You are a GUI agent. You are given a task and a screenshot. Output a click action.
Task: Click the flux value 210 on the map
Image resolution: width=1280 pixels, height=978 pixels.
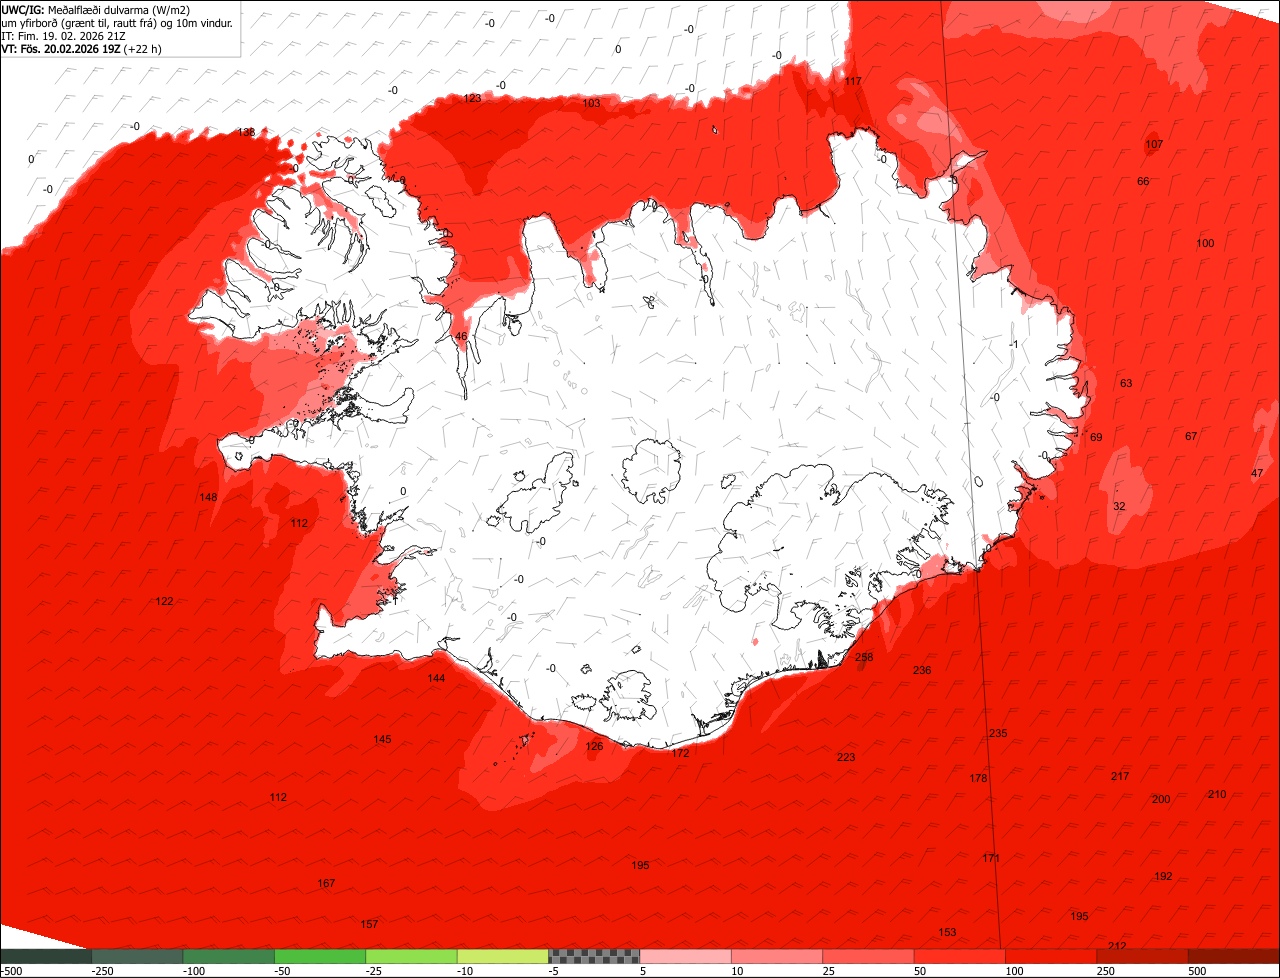(x=1216, y=794)
